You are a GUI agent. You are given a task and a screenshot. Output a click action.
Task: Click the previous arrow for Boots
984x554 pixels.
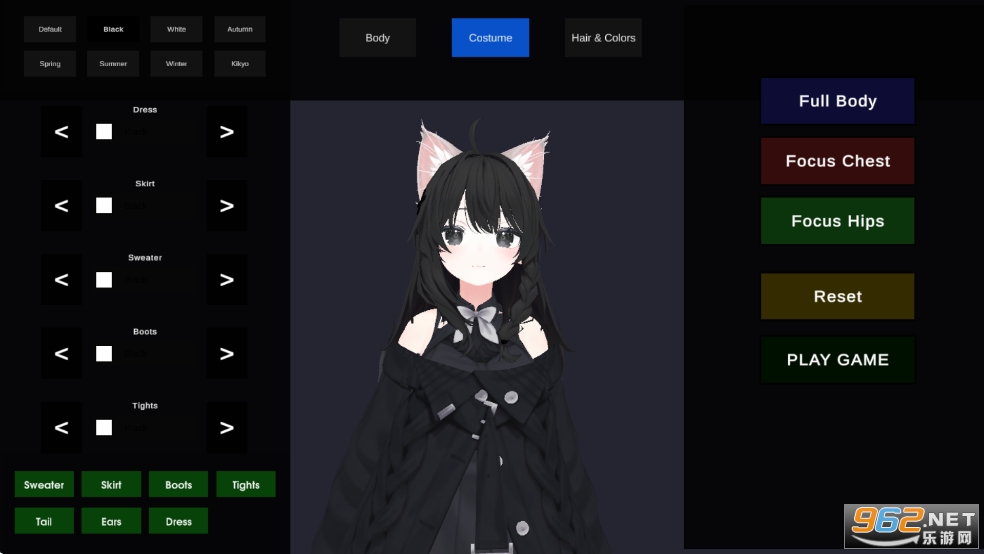(x=61, y=354)
